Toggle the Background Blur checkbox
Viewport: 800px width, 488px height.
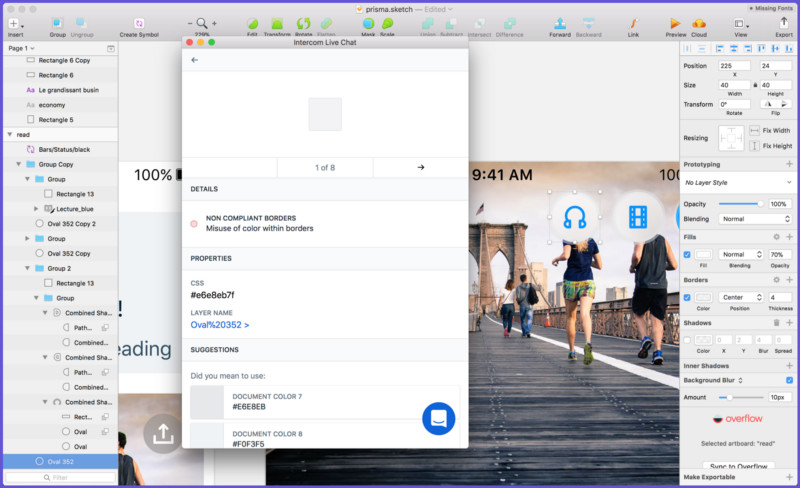(789, 380)
